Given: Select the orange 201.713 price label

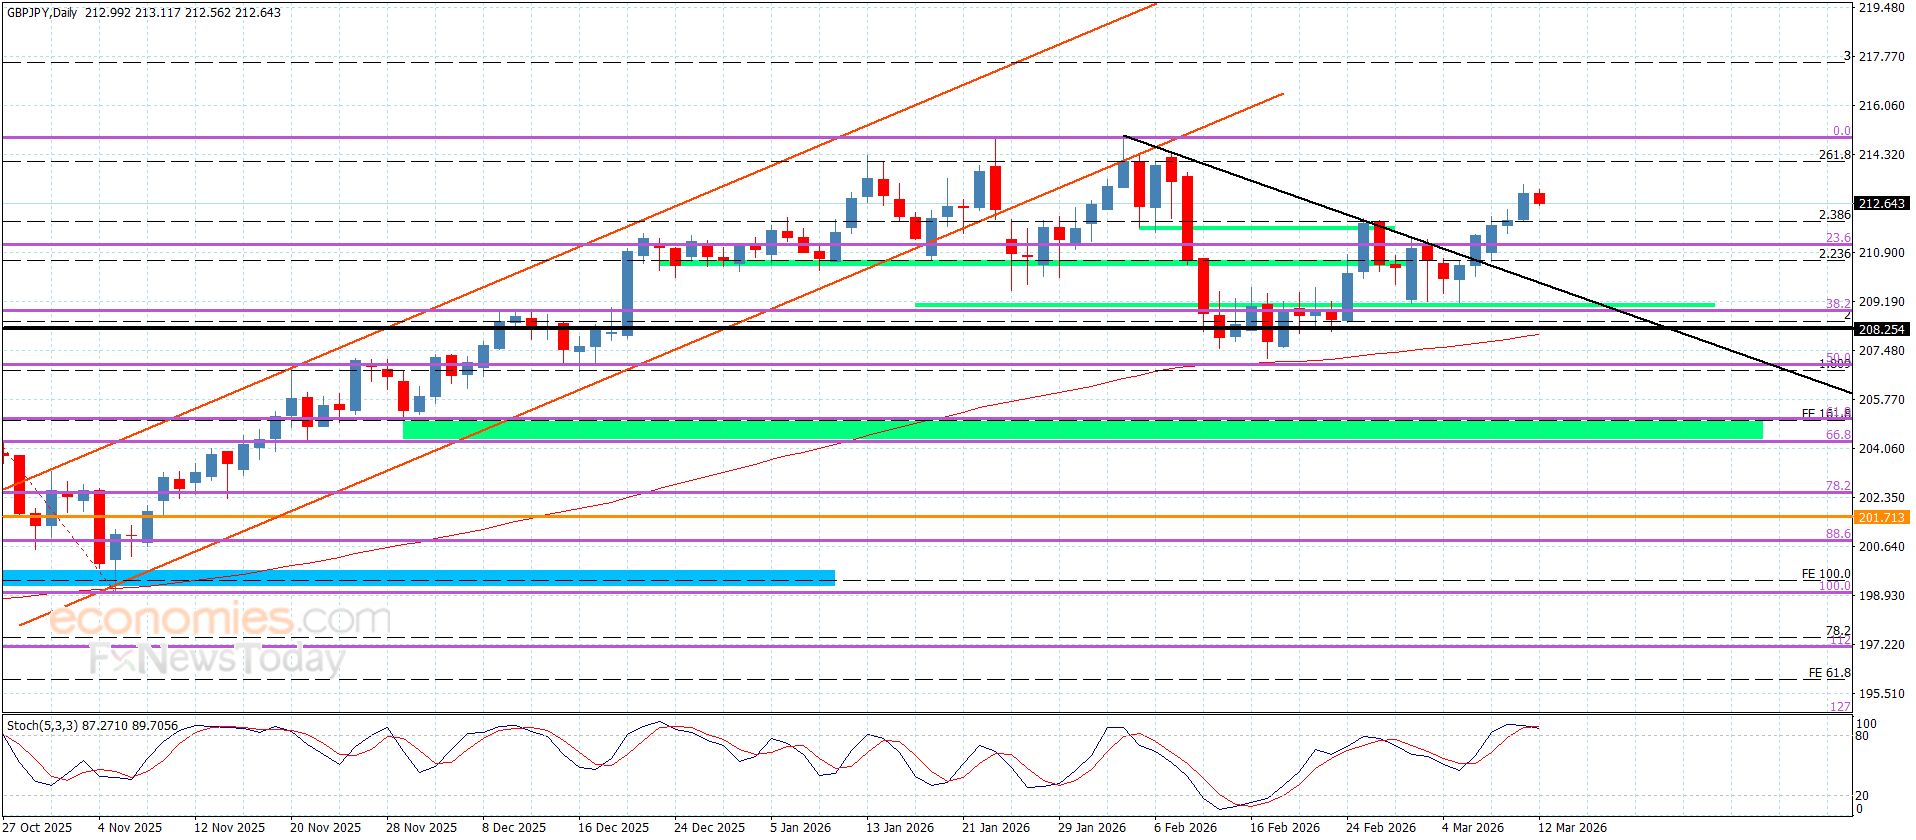Looking at the screenshot, I should point(1881,517).
